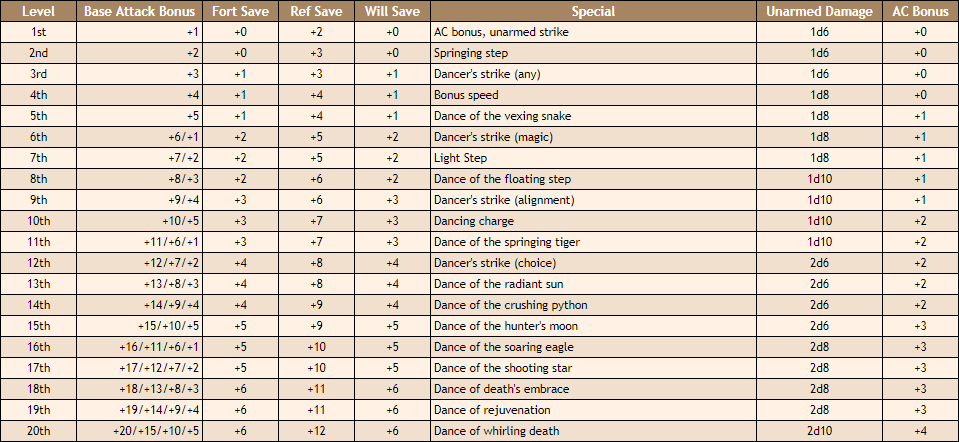Click Dance of the crushing python
This screenshot has height=442, width=959.
click(510, 305)
